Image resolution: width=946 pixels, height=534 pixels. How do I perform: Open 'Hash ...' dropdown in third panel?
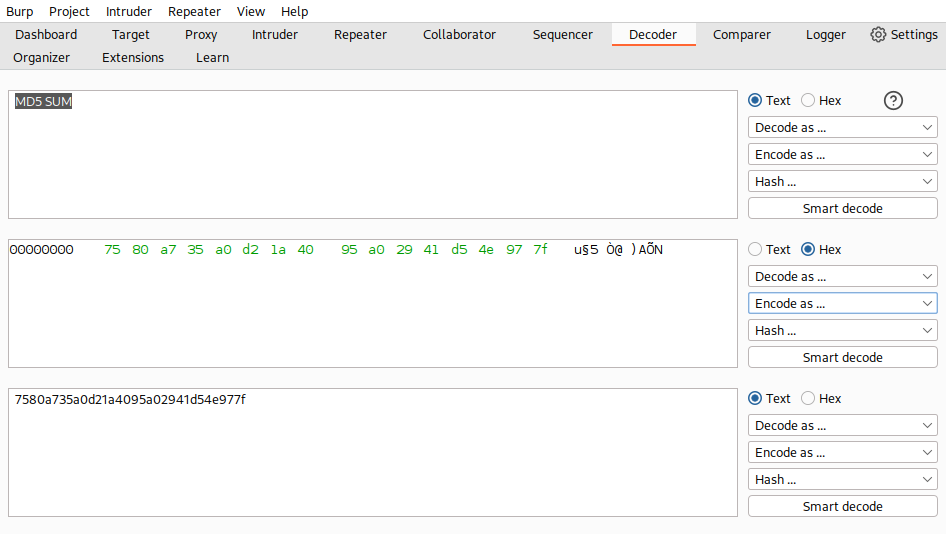coord(842,480)
